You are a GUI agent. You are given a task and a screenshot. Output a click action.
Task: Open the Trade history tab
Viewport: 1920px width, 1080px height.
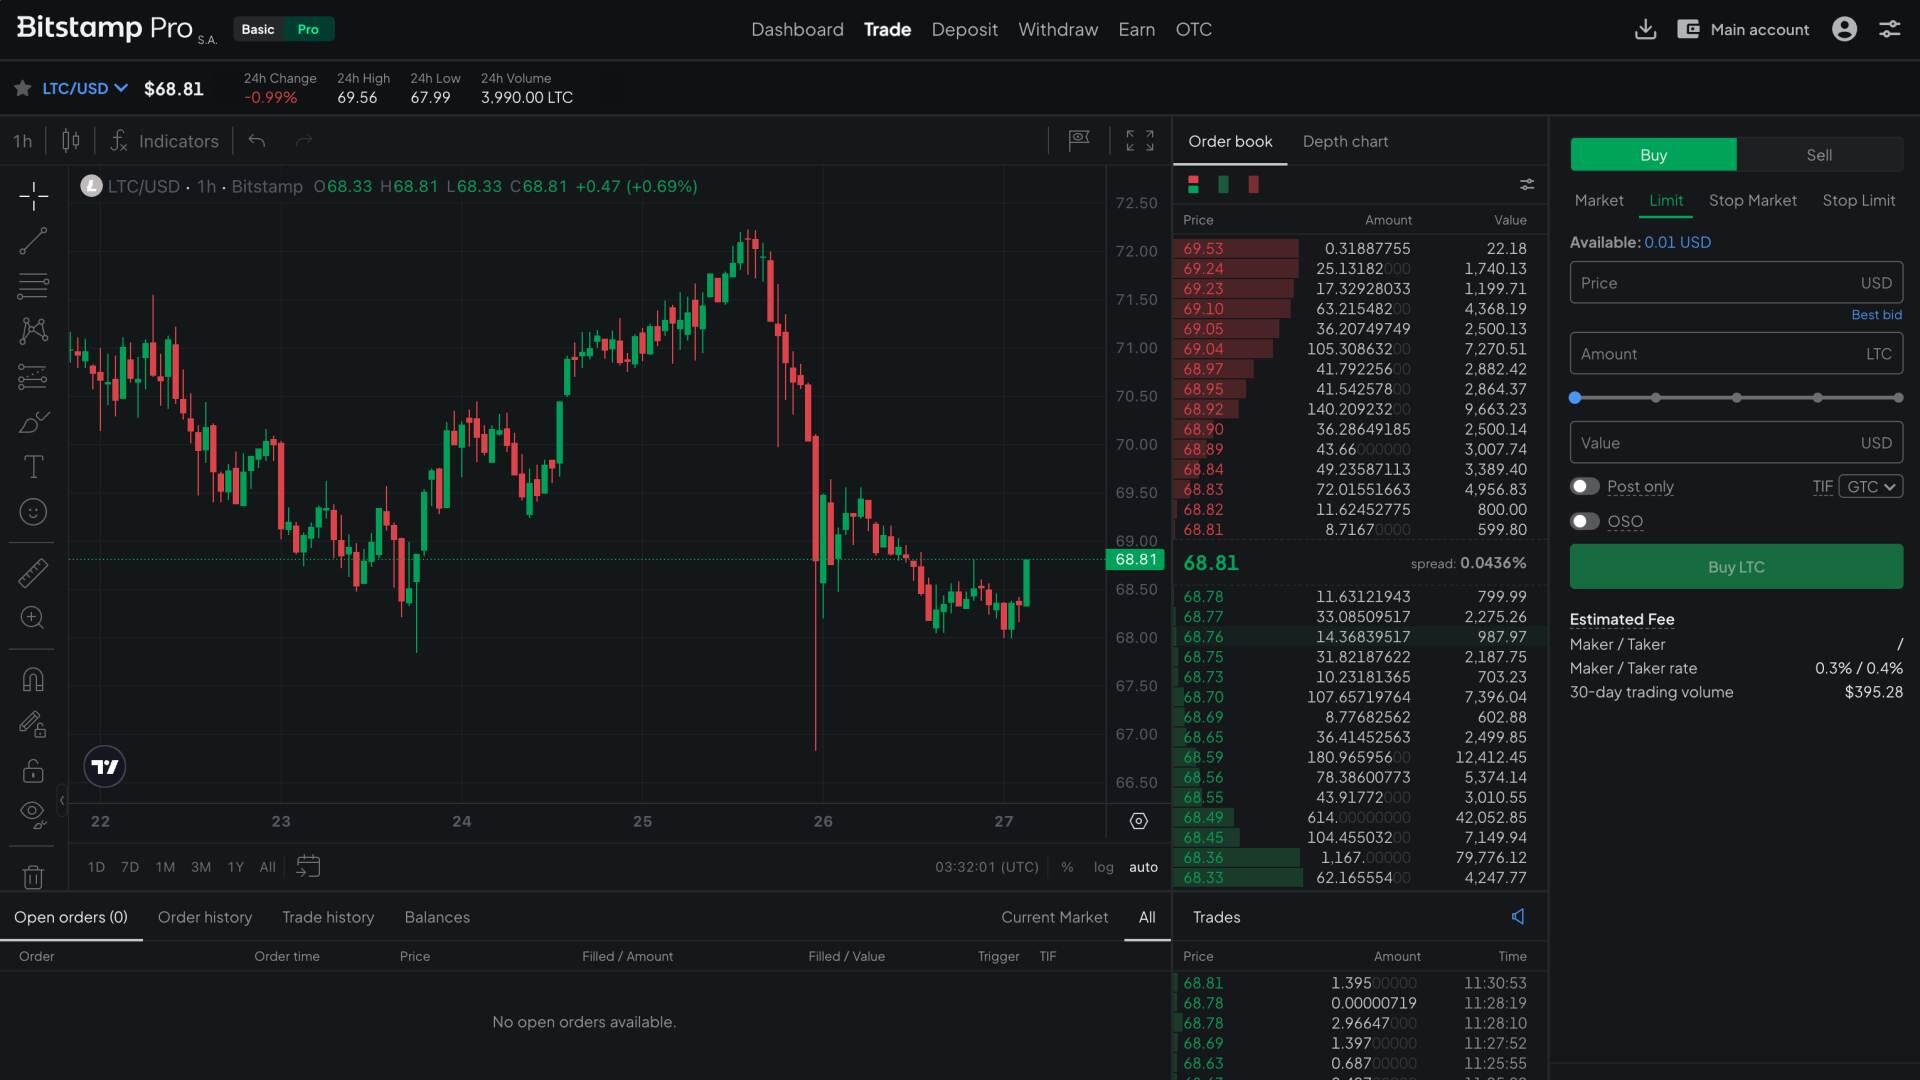coord(328,917)
